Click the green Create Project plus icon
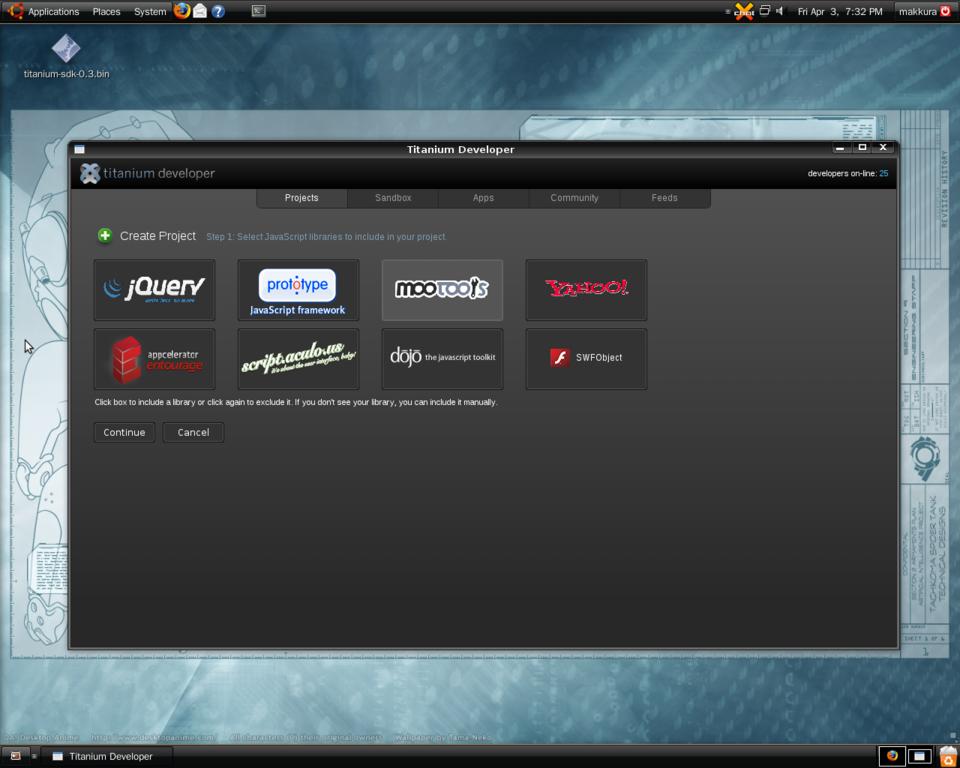 pyautogui.click(x=105, y=236)
